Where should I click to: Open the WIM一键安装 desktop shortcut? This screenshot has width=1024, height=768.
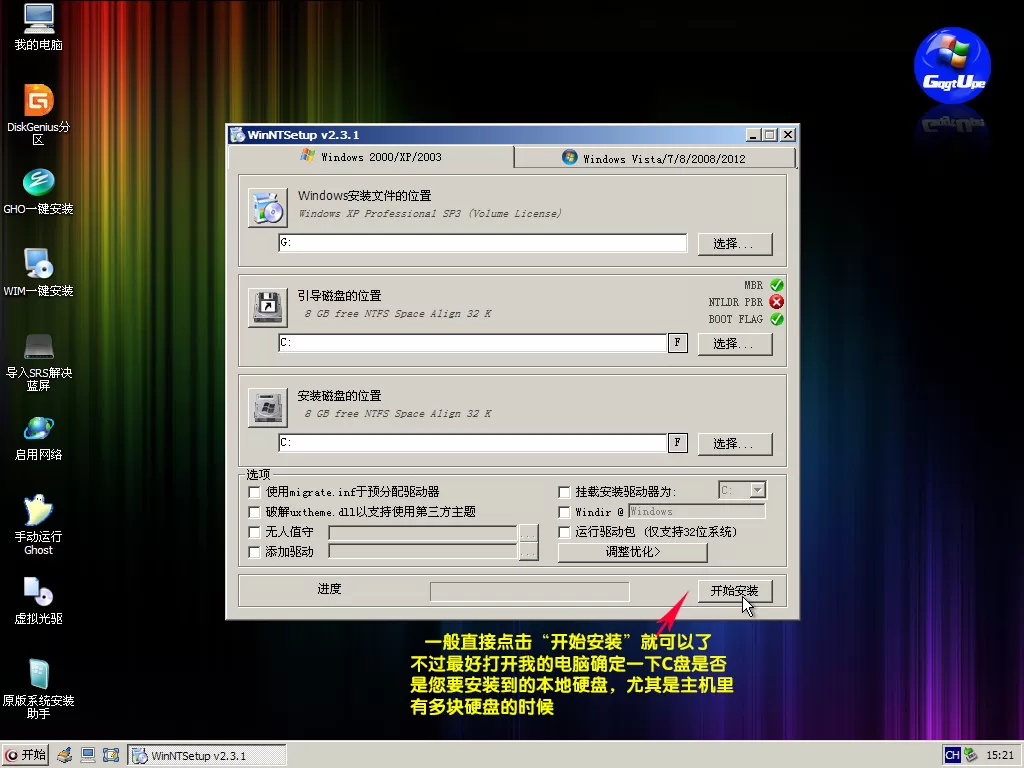pos(38,264)
